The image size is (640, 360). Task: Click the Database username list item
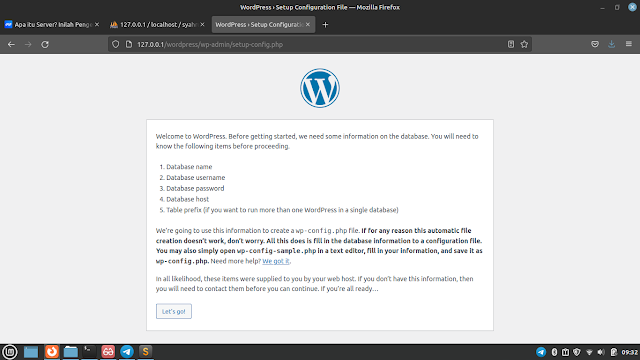click(x=196, y=178)
